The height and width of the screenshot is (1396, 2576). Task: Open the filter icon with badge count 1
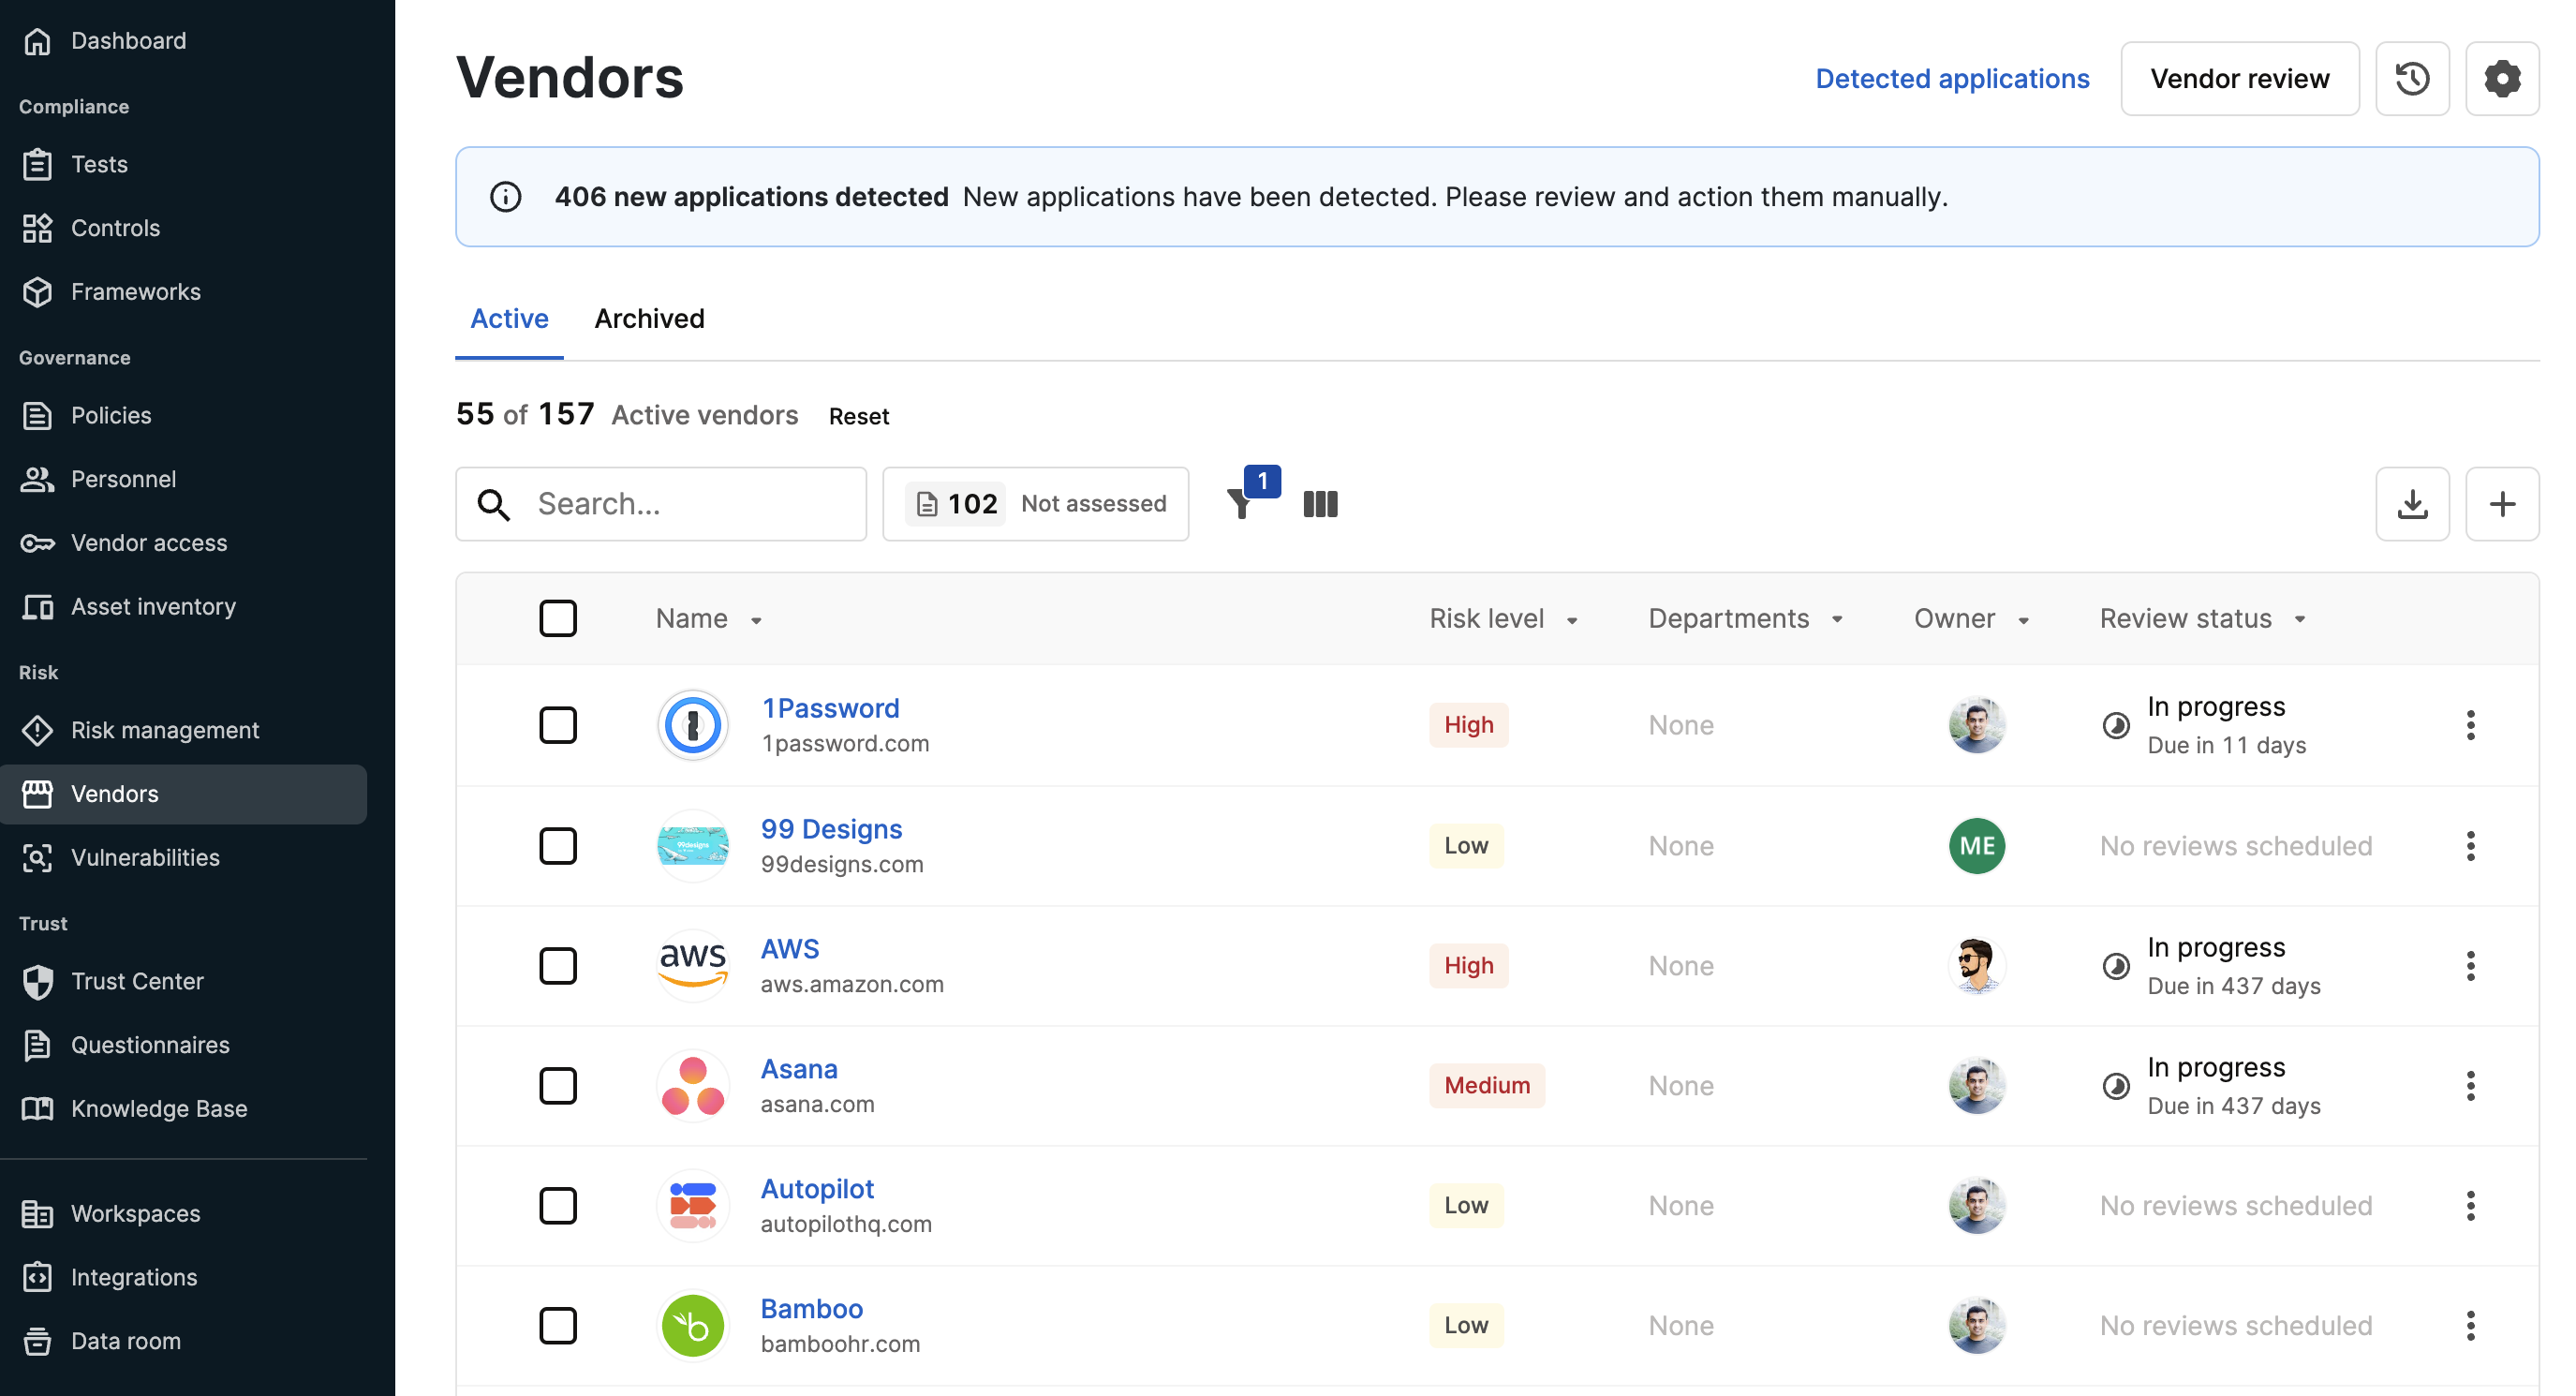pos(1243,505)
